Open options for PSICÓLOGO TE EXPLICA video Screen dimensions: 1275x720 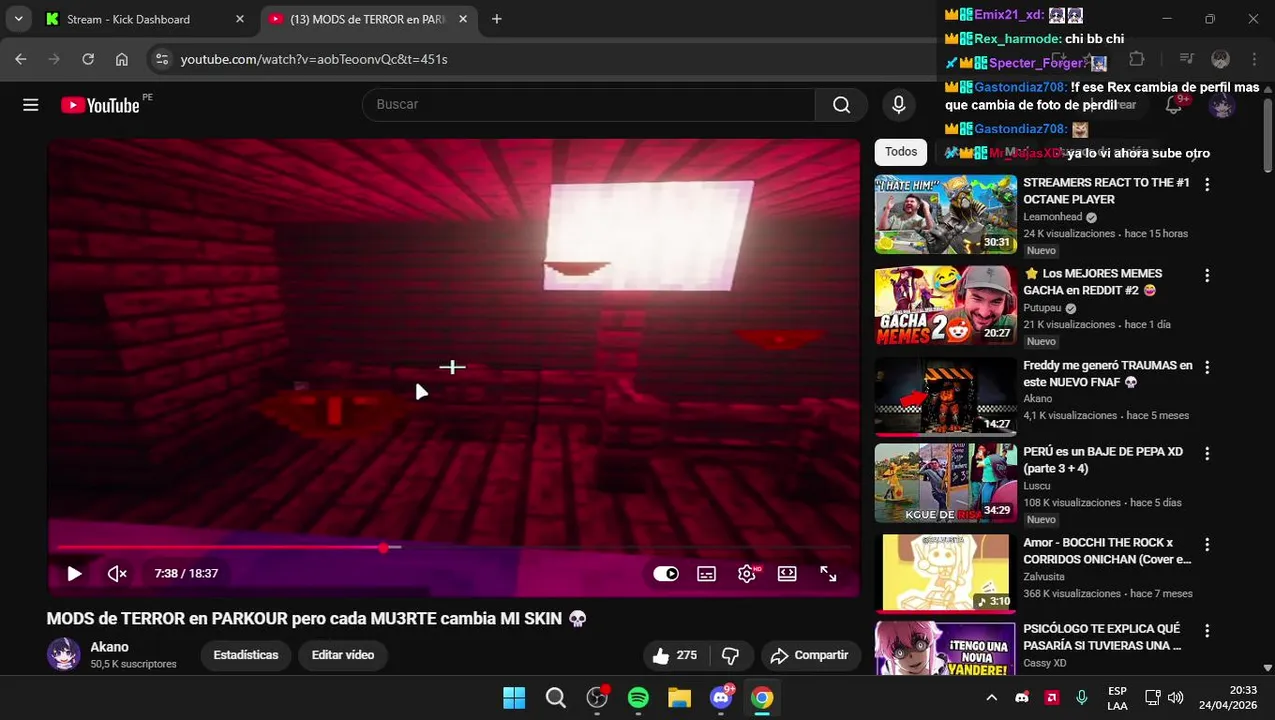(1207, 631)
